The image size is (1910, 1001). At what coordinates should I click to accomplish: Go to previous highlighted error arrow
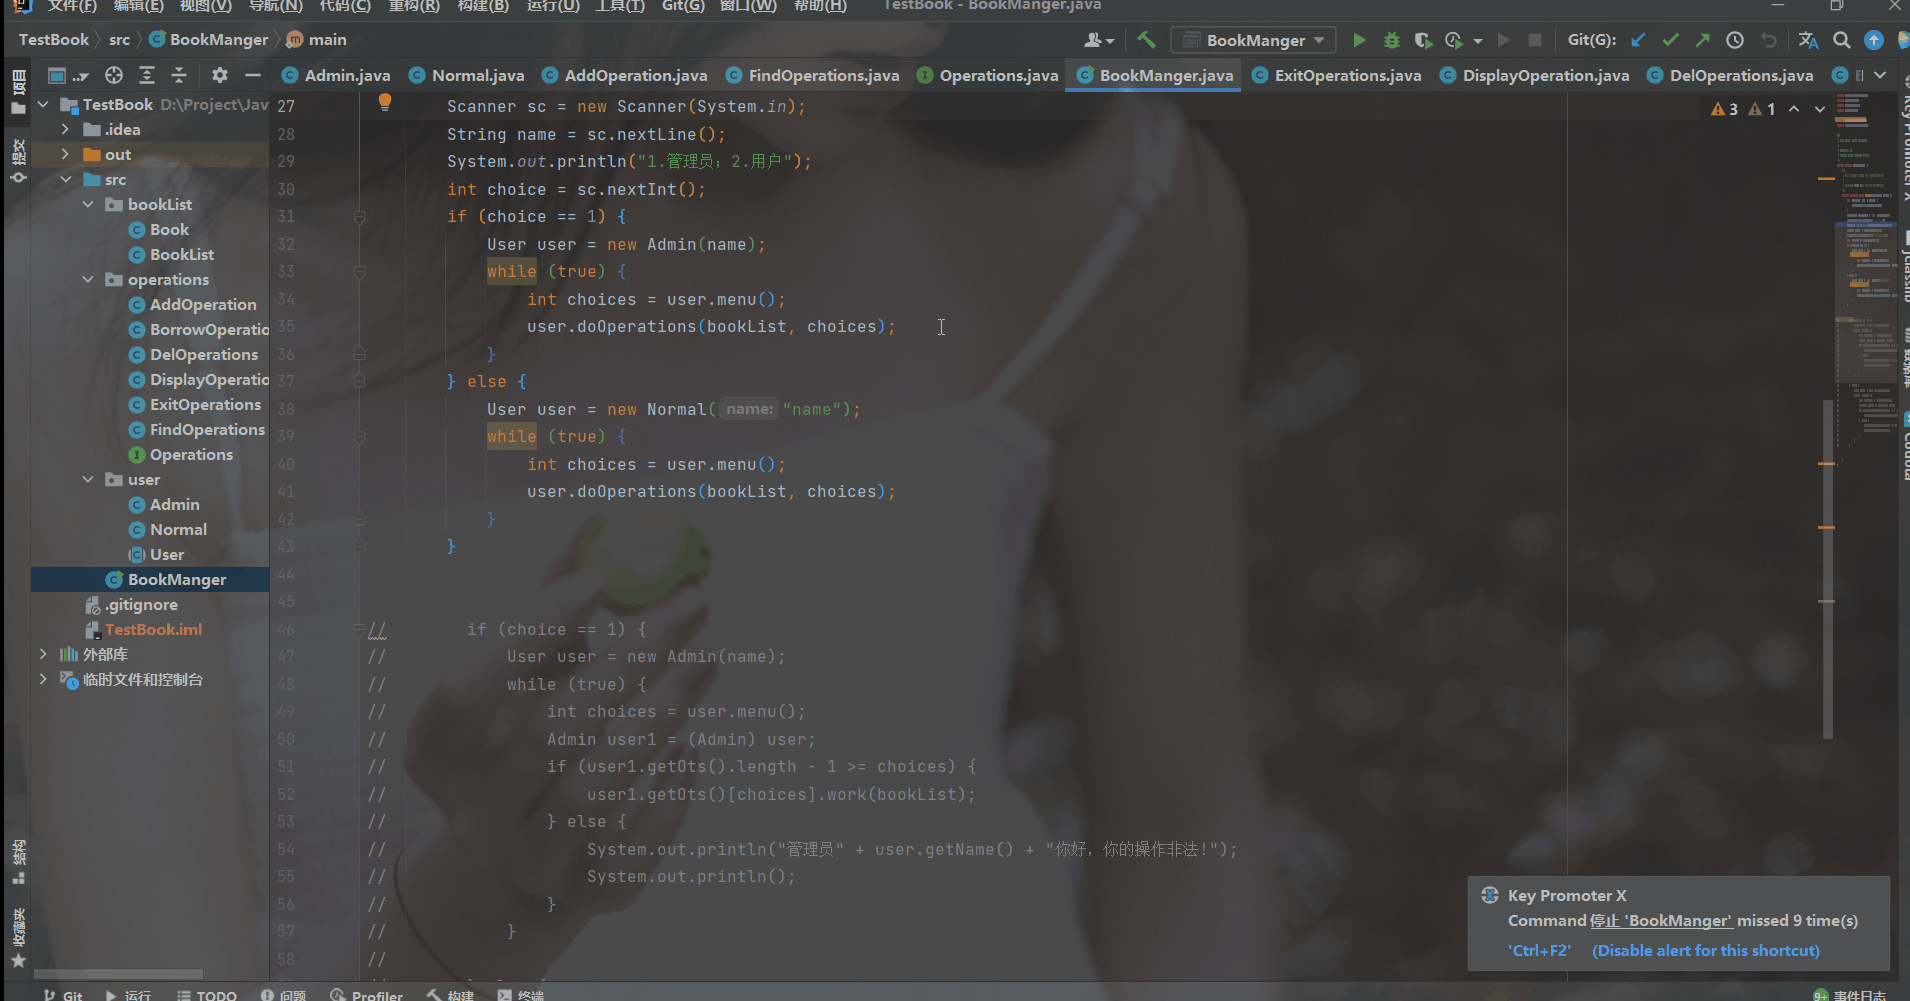click(1794, 108)
